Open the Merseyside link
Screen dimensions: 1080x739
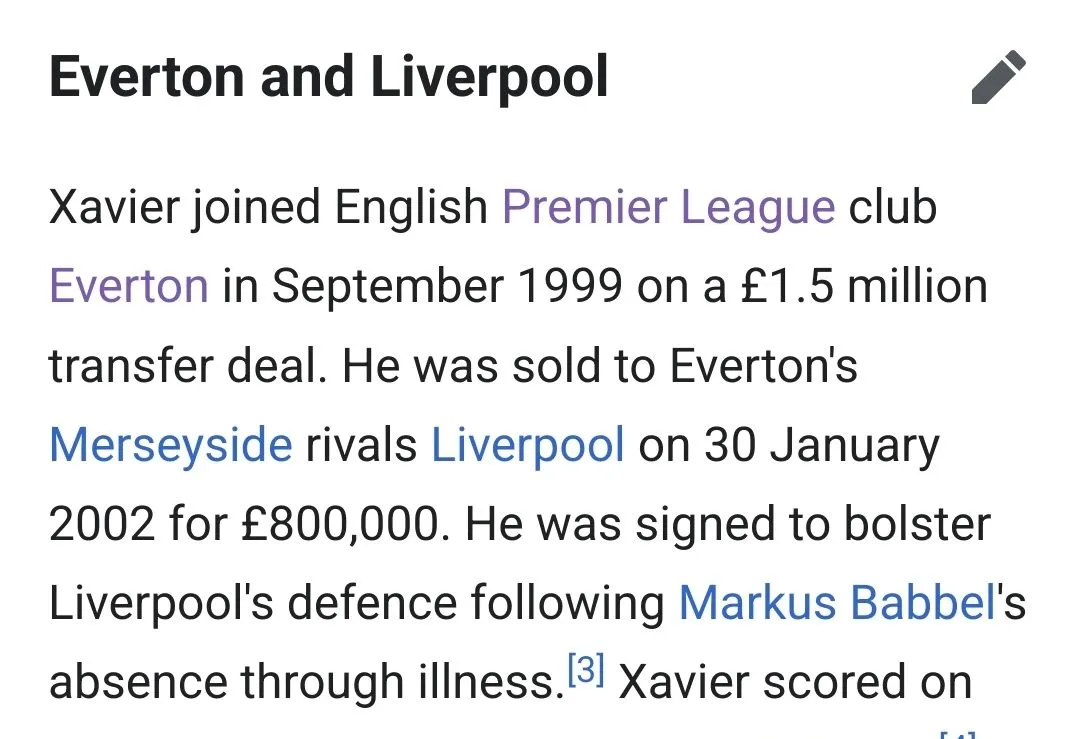point(170,444)
